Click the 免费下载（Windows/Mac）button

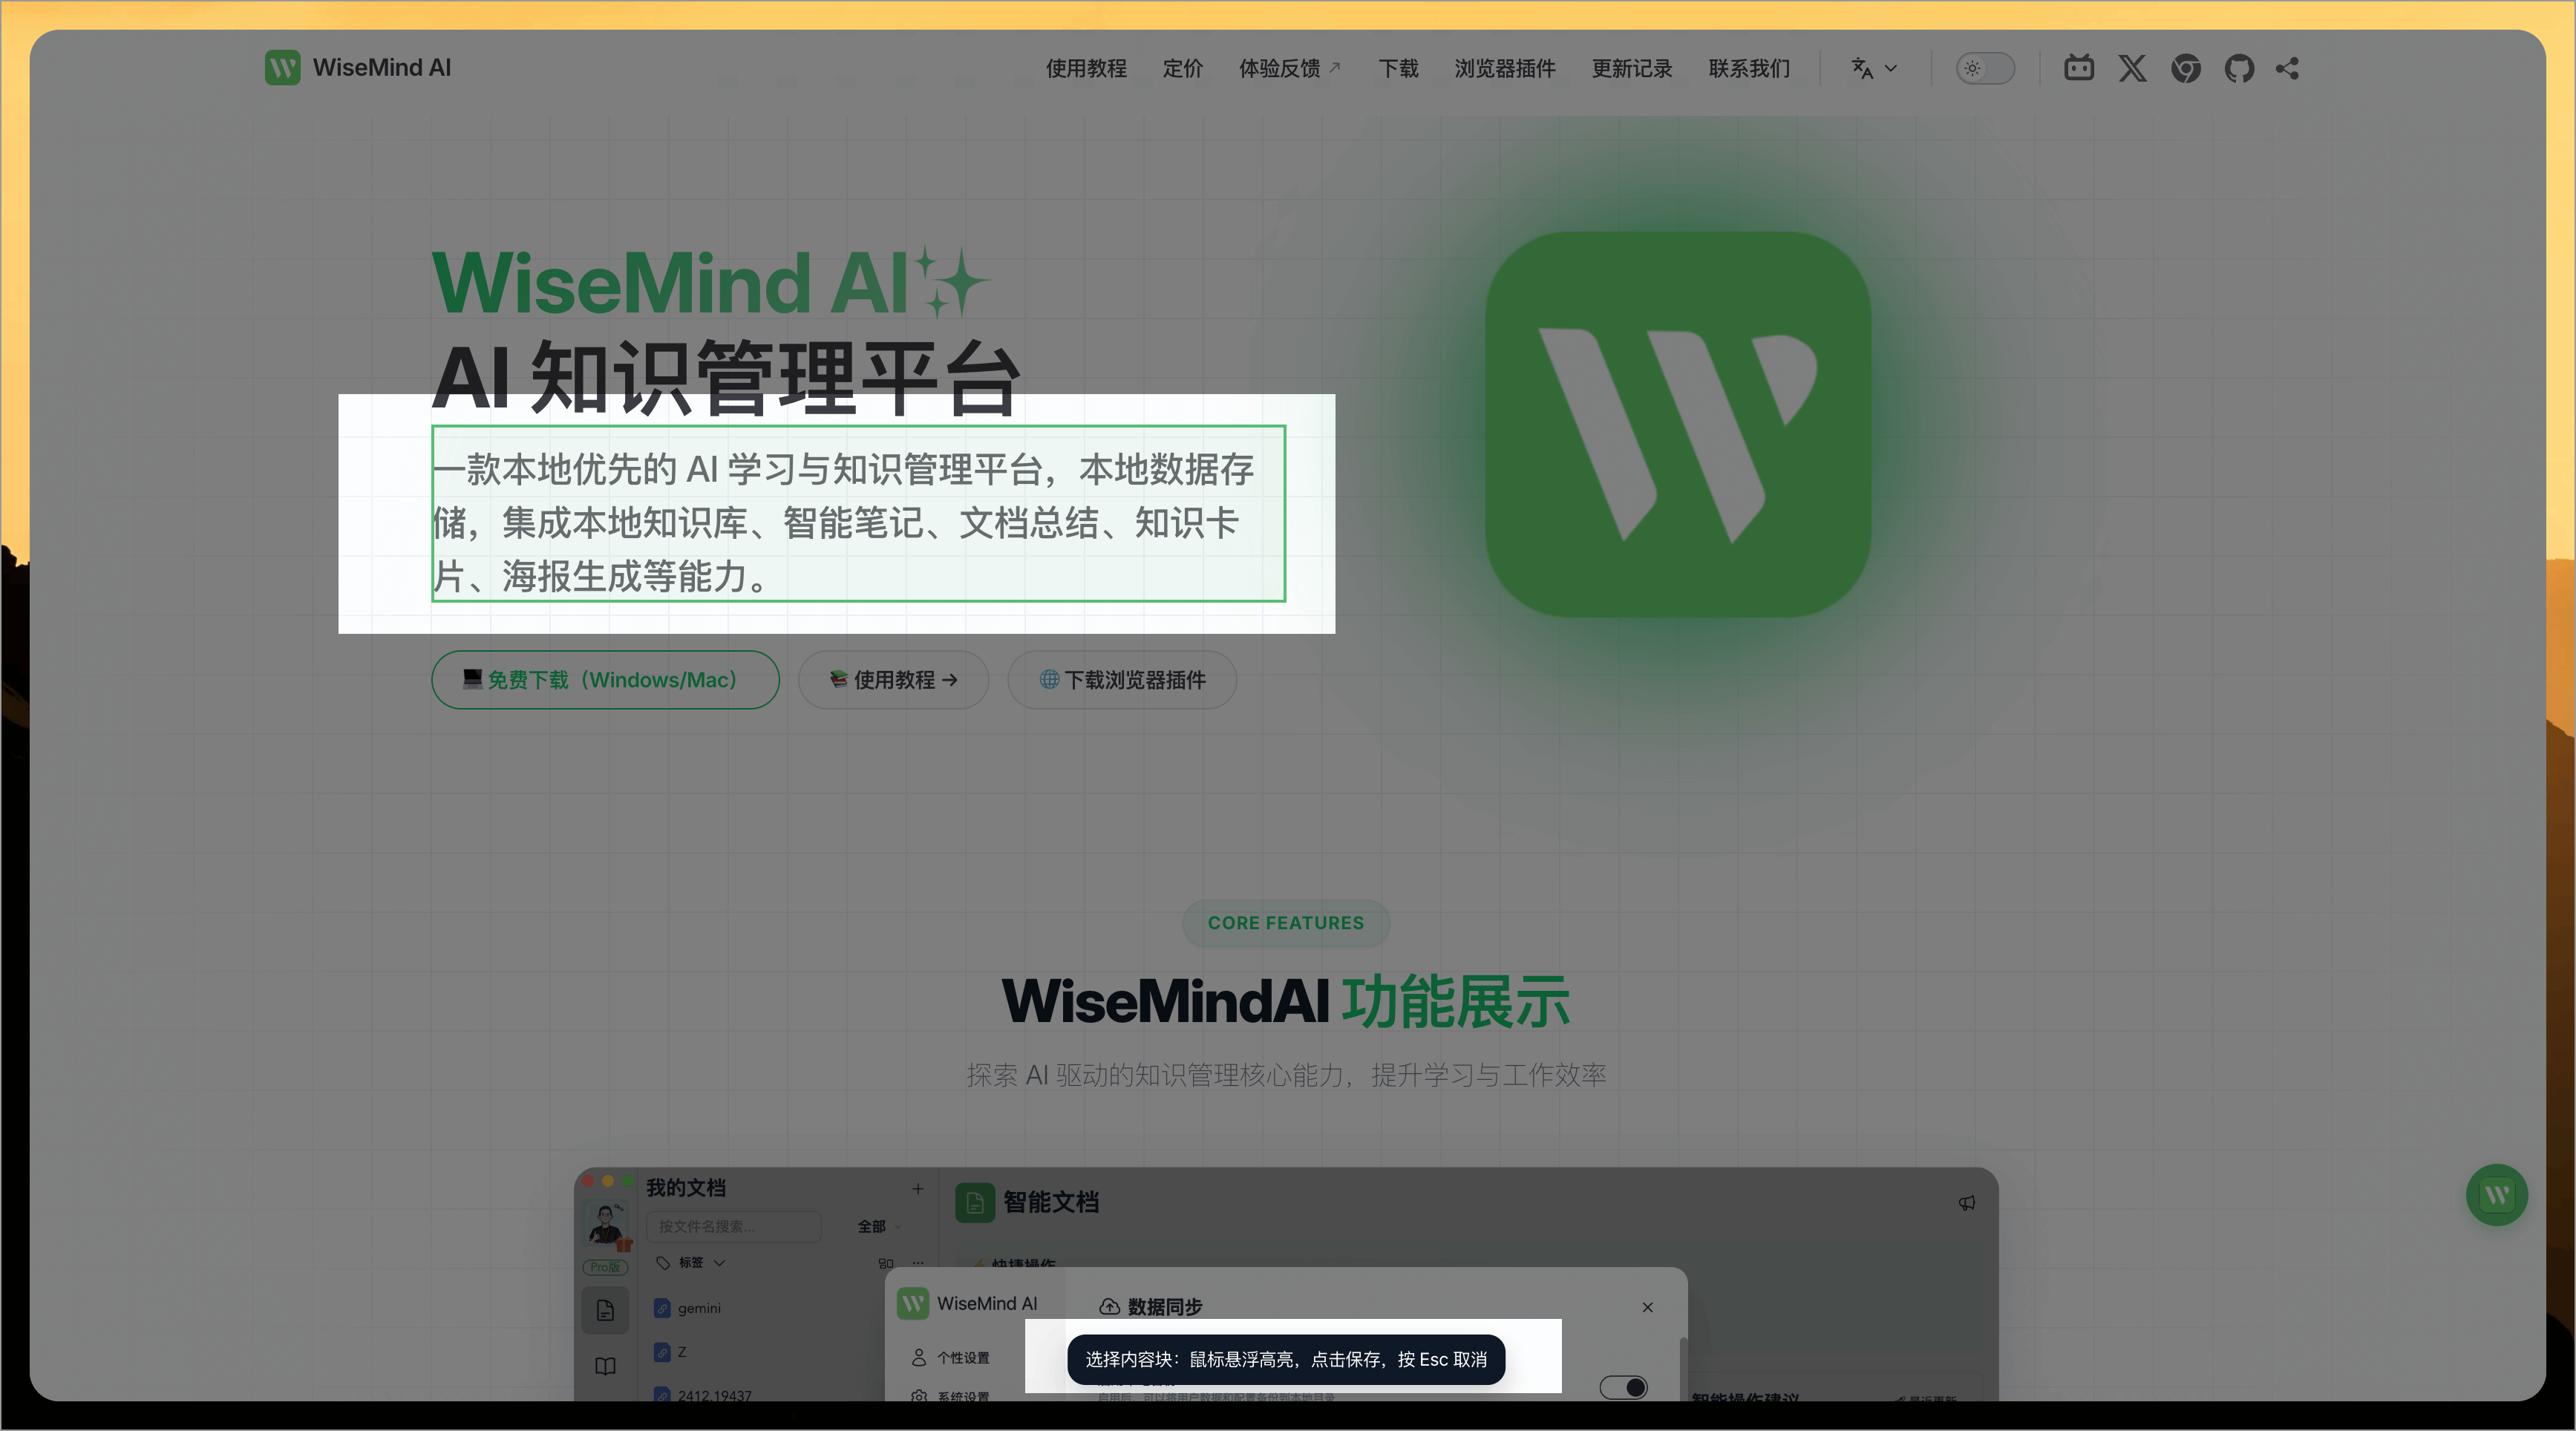point(605,679)
